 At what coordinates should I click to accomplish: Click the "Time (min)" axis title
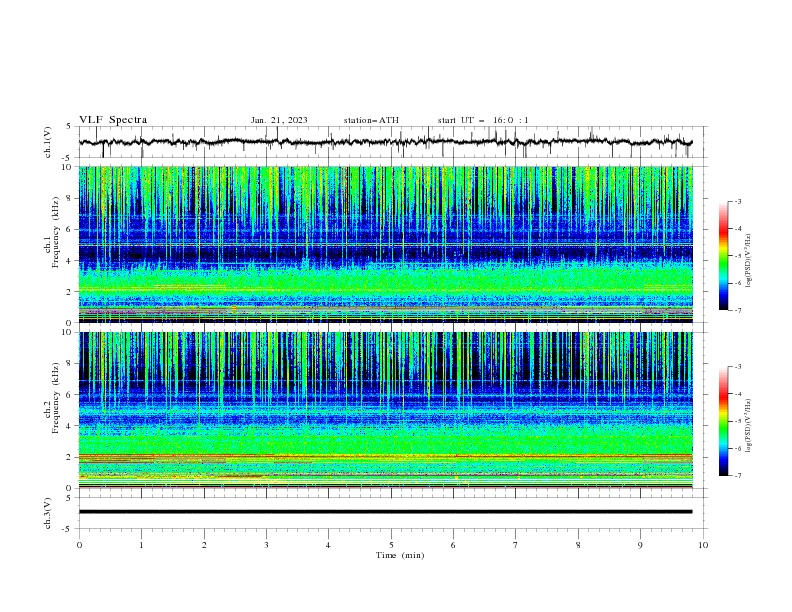(x=400, y=555)
